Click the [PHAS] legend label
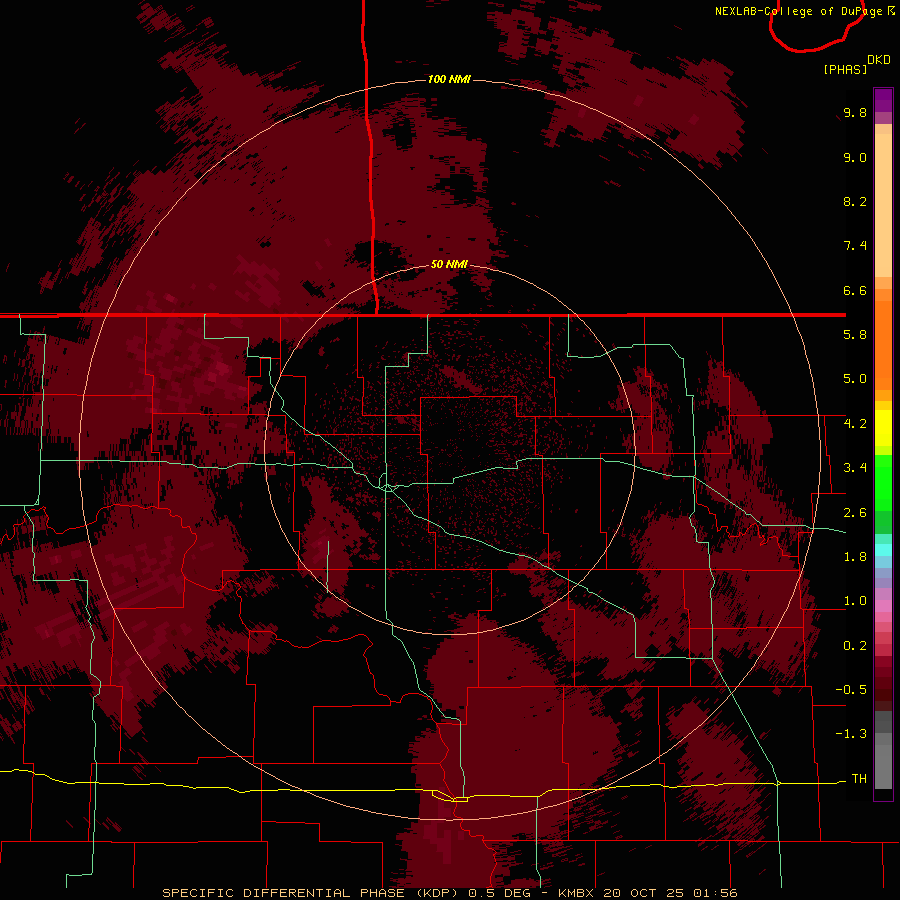The height and width of the screenshot is (900, 900). [x=845, y=69]
